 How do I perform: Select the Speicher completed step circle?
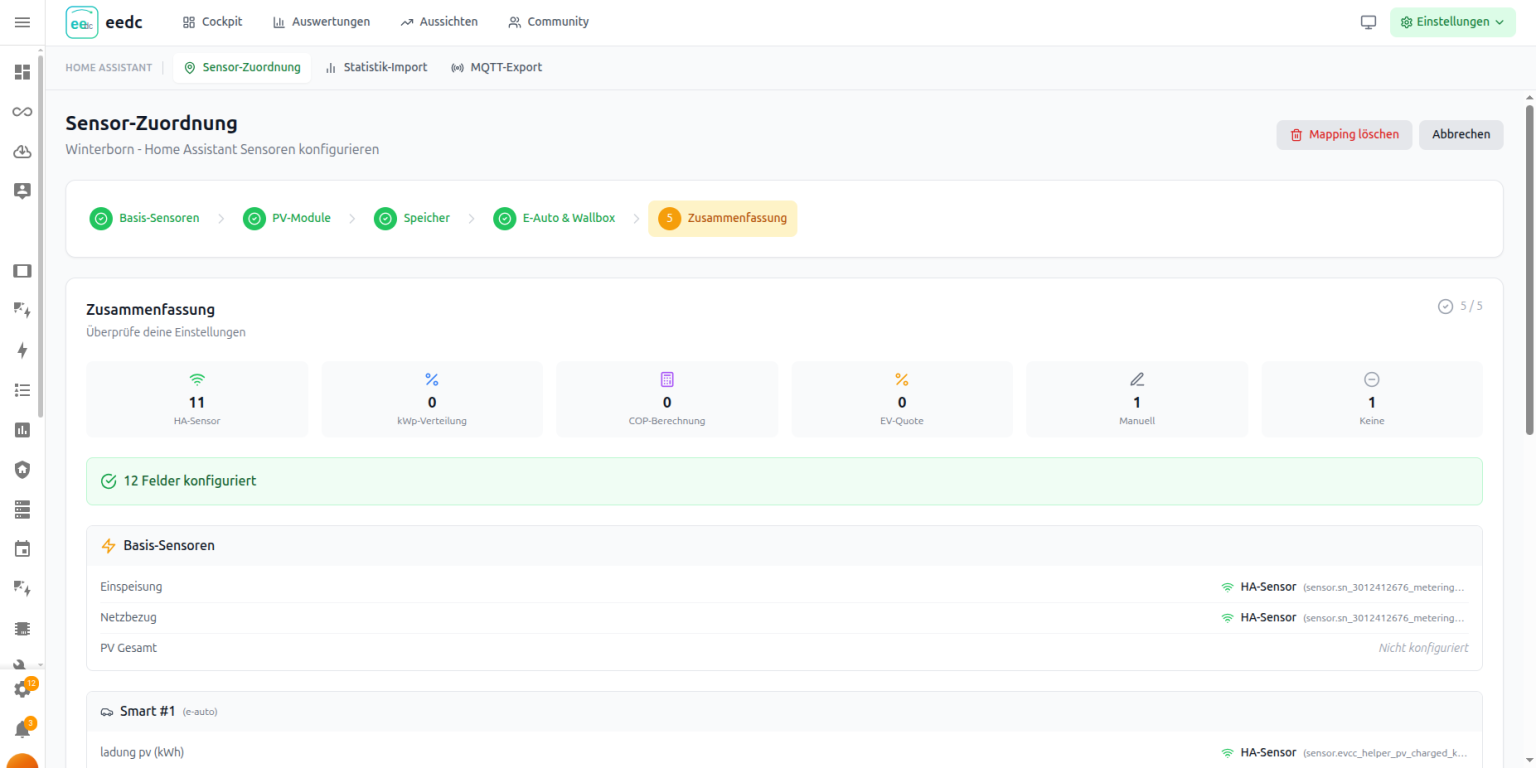click(x=385, y=218)
